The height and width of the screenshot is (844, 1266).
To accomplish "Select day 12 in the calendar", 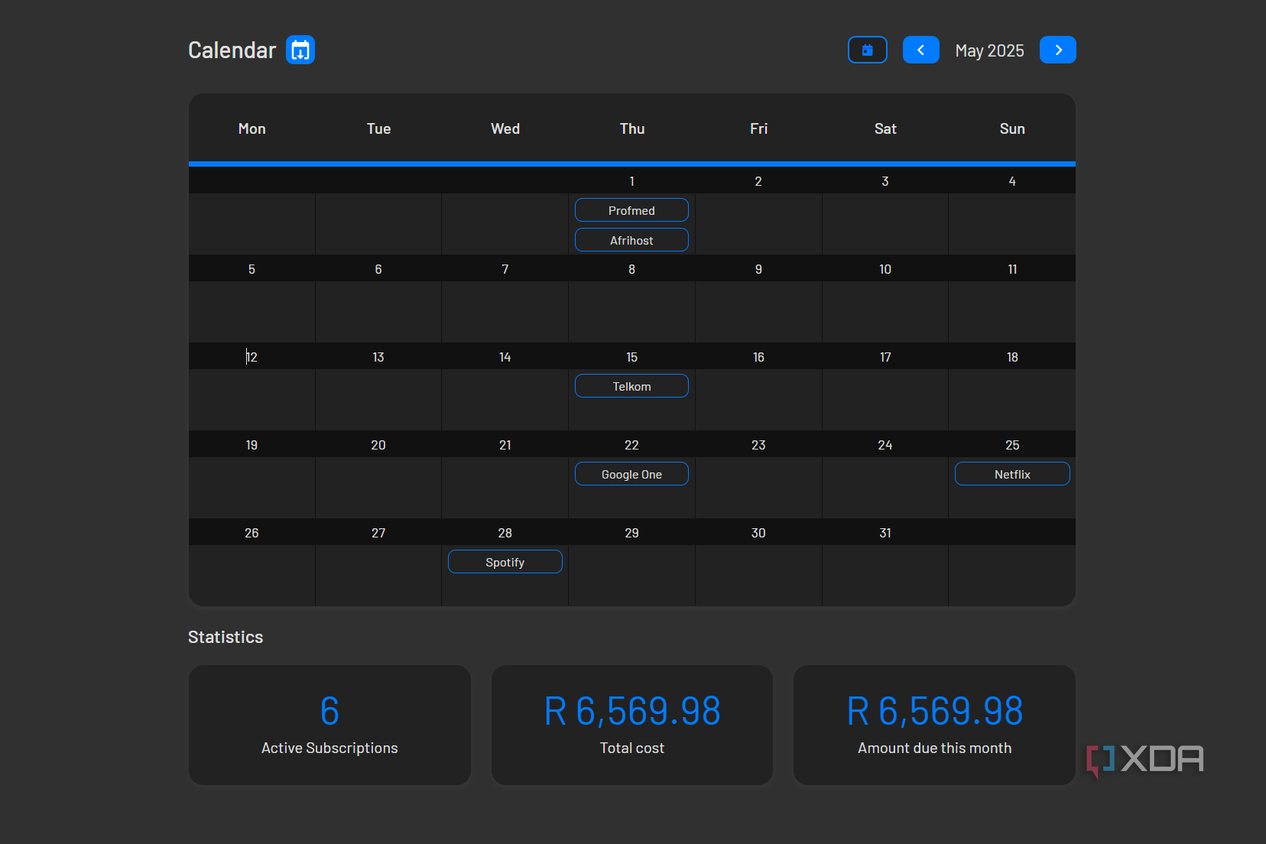I will click(x=251, y=357).
